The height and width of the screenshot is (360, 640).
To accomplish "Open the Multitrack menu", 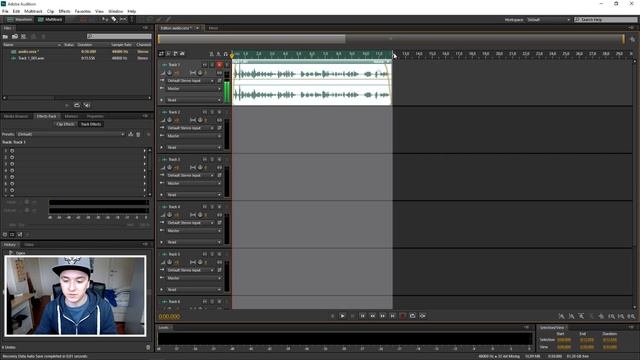I will (x=33, y=11).
